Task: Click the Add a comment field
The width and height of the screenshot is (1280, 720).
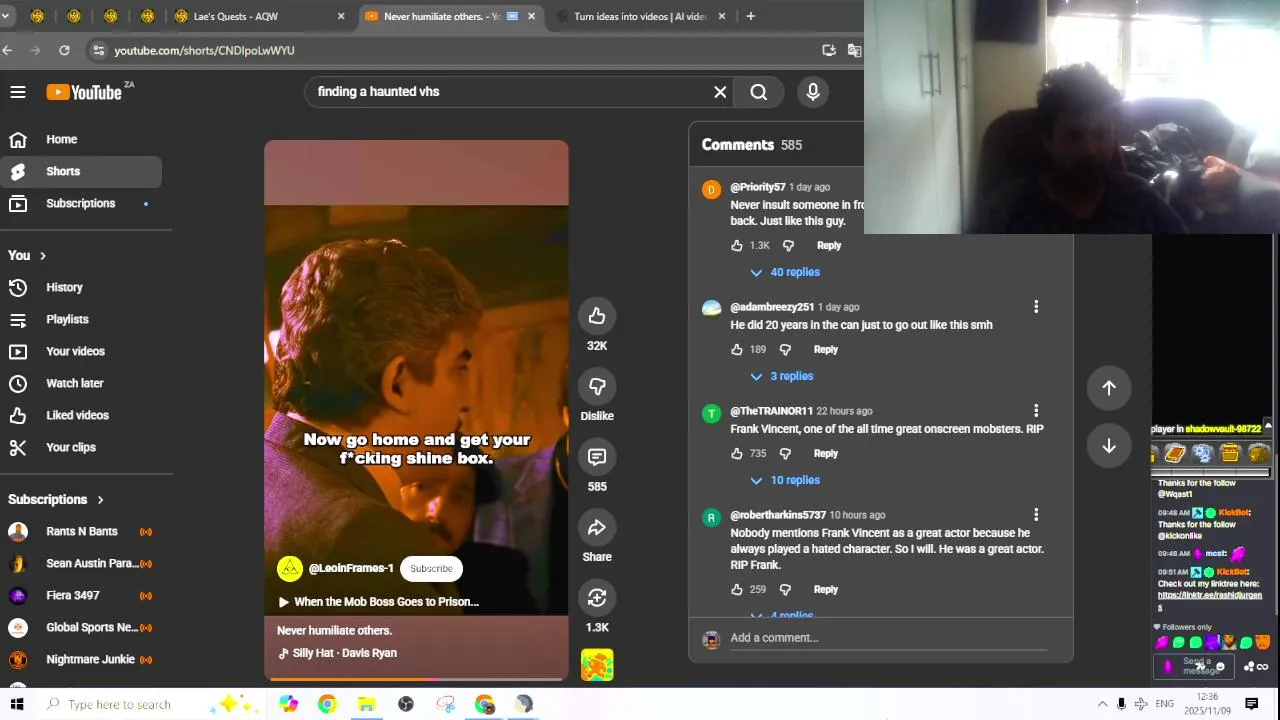Action: tap(888, 638)
